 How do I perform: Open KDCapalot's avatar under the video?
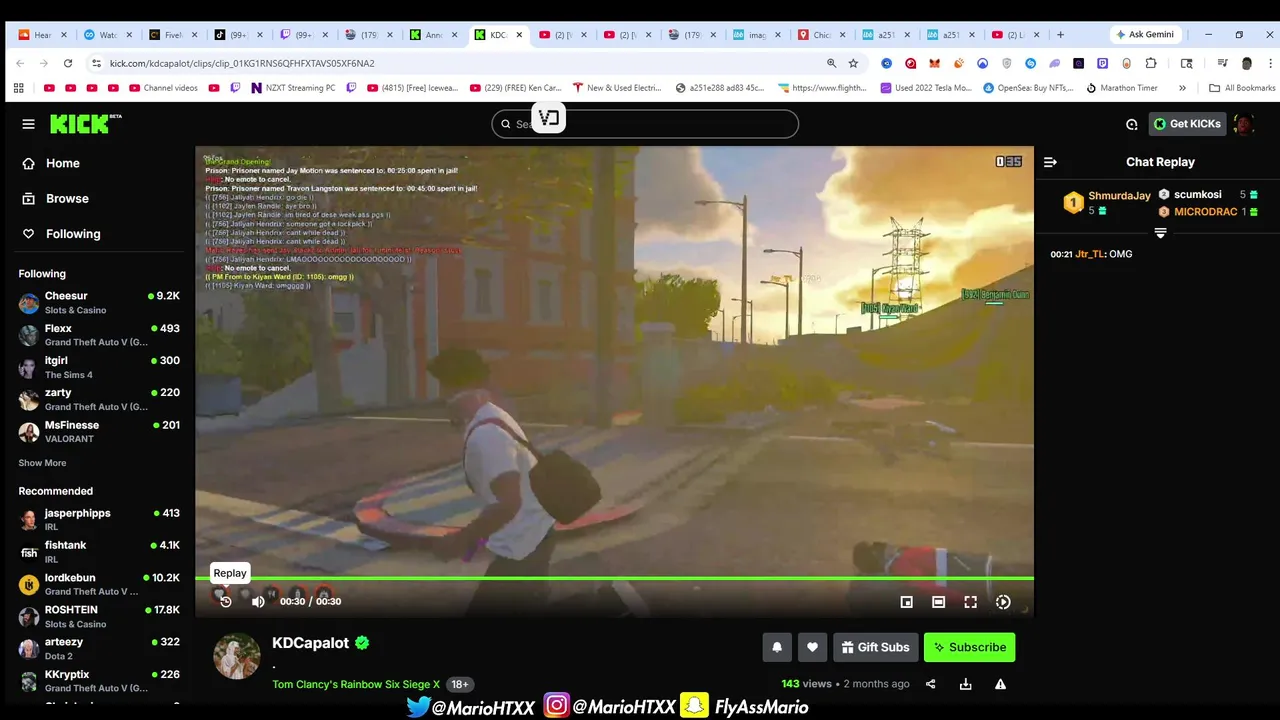(x=237, y=656)
